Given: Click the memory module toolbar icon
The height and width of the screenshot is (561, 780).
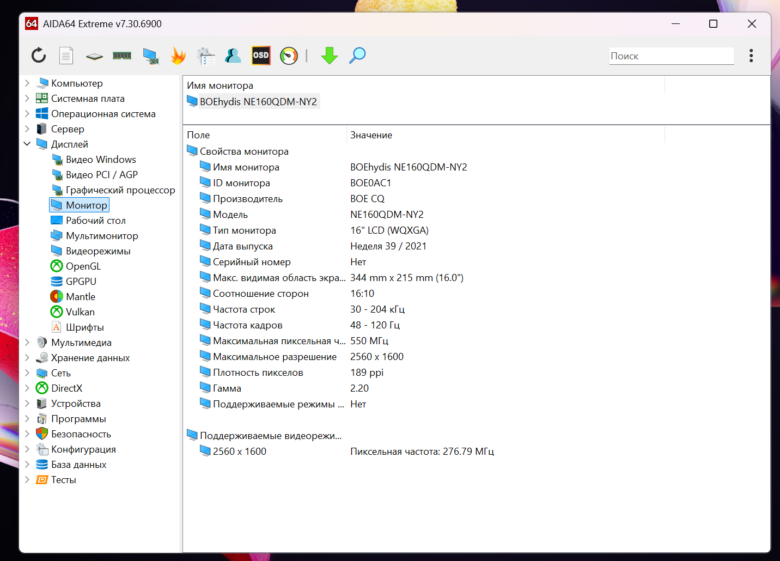Looking at the screenshot, I should point(122,56).
